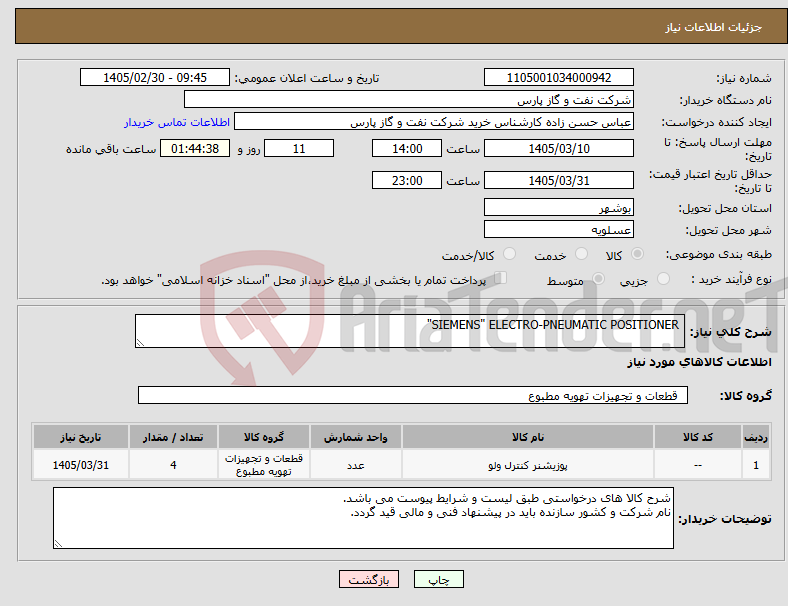Click the buyer name field شرکت نفت و گاز پارس

pos(409,99)
